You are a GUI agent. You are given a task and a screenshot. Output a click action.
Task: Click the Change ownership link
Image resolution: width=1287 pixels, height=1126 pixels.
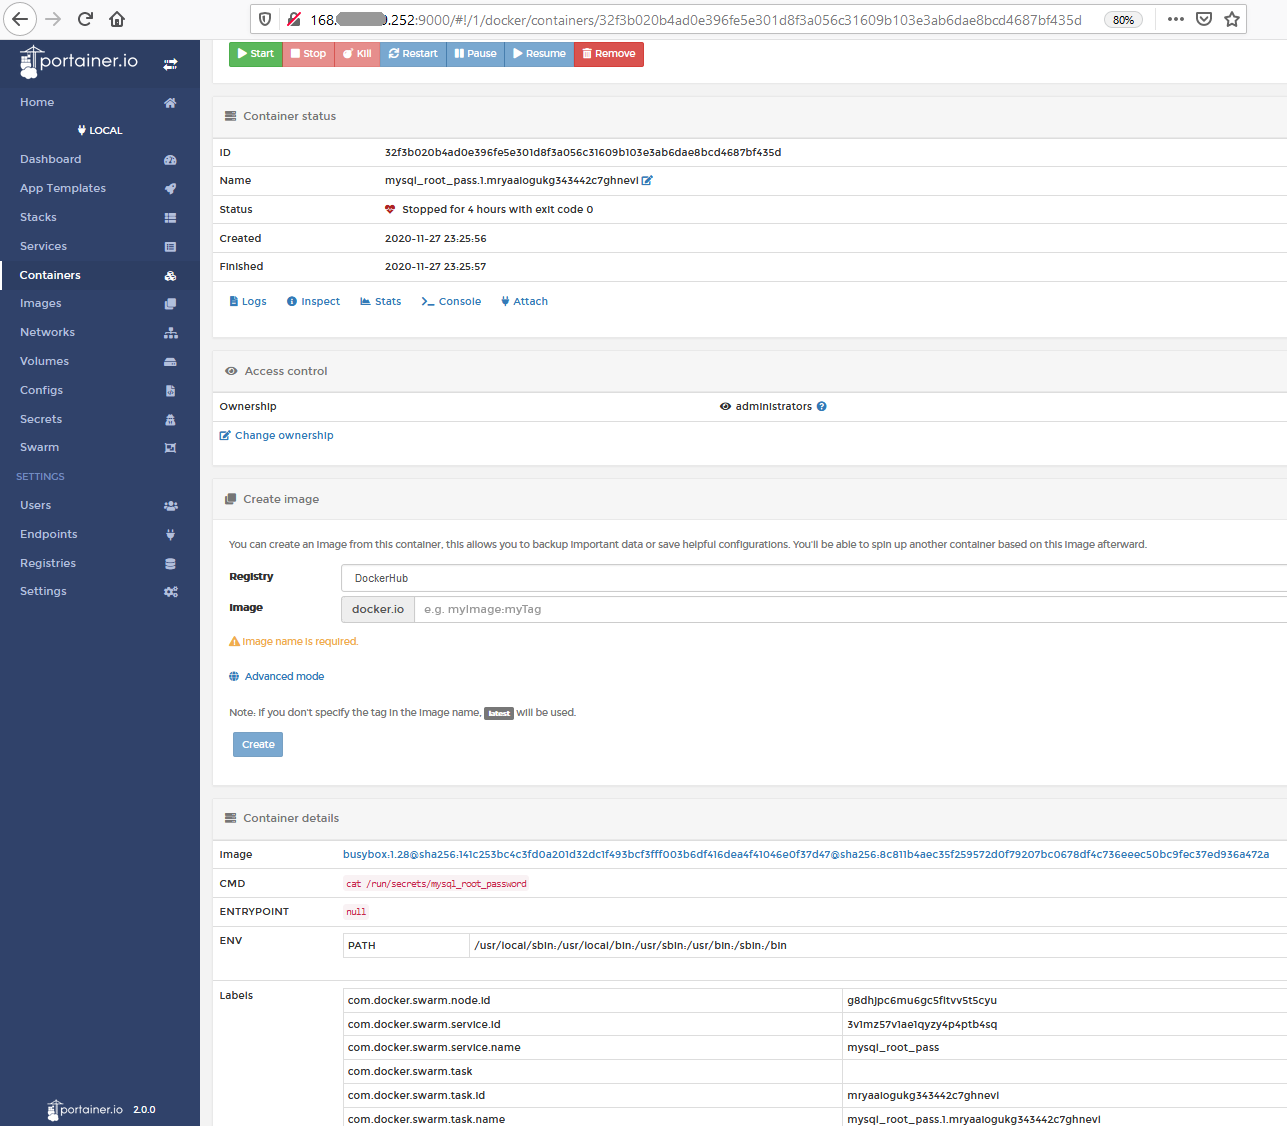point(277,435)
